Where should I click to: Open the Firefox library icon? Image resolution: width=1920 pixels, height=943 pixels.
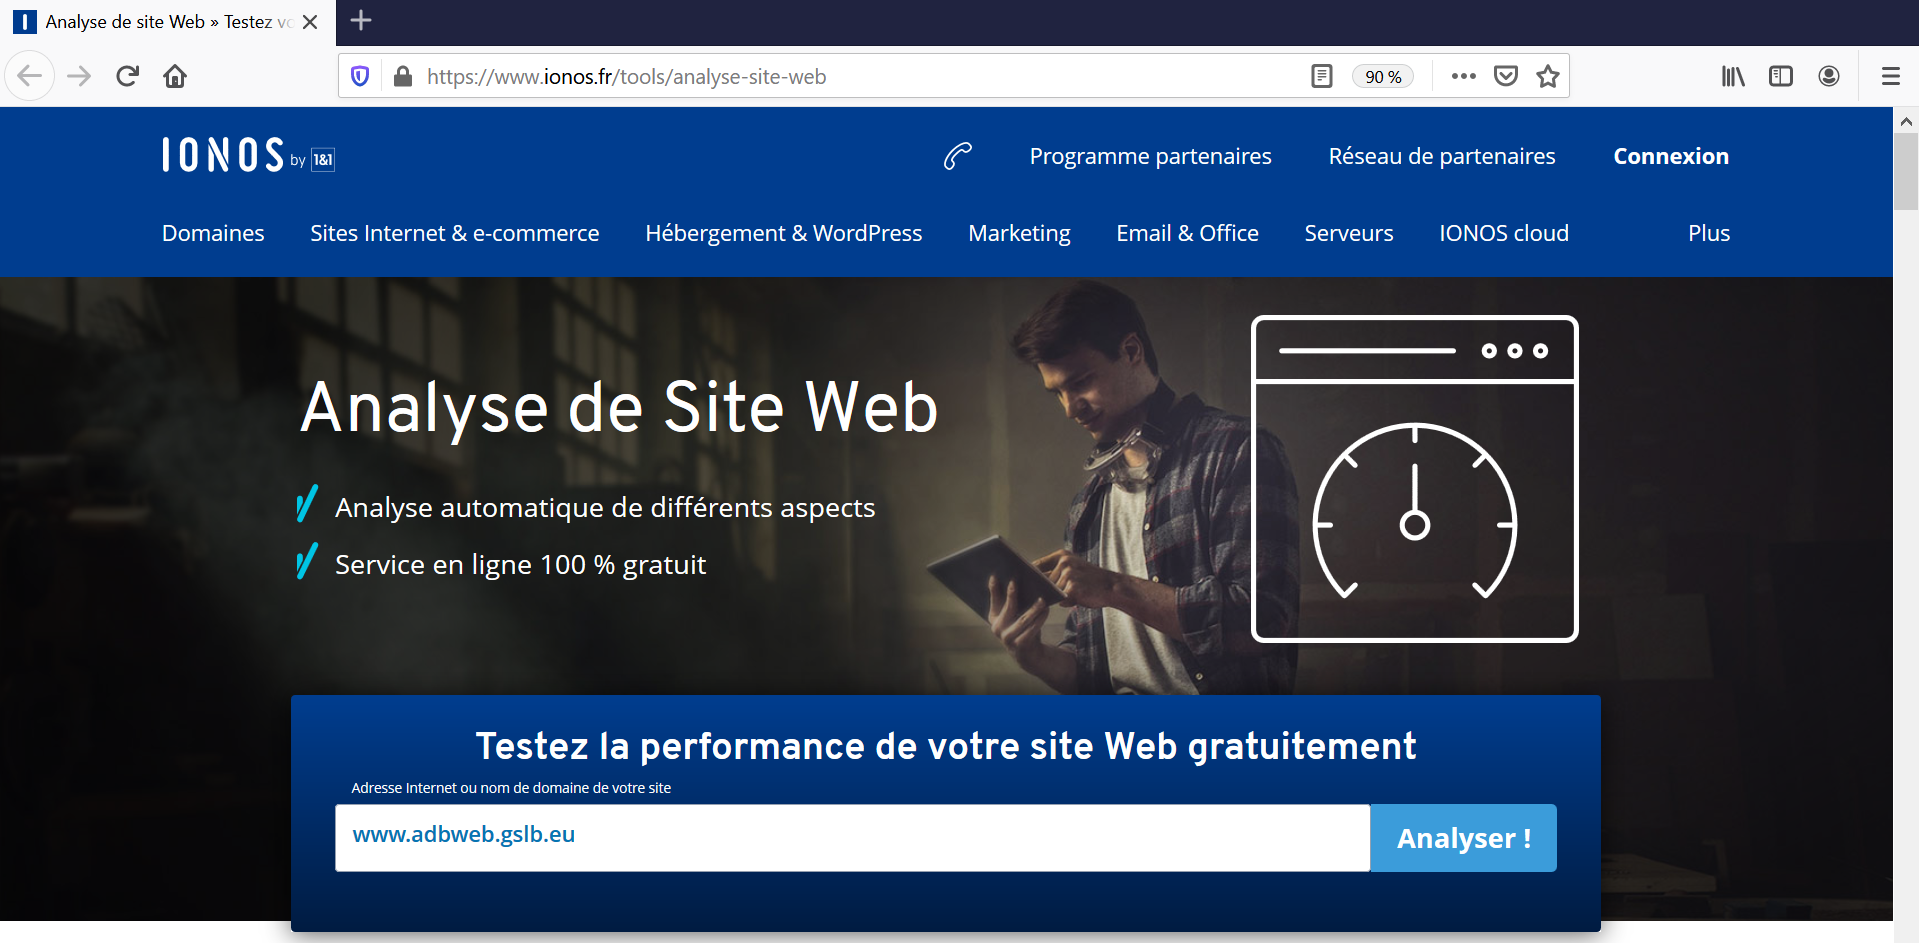(1732, 76)
